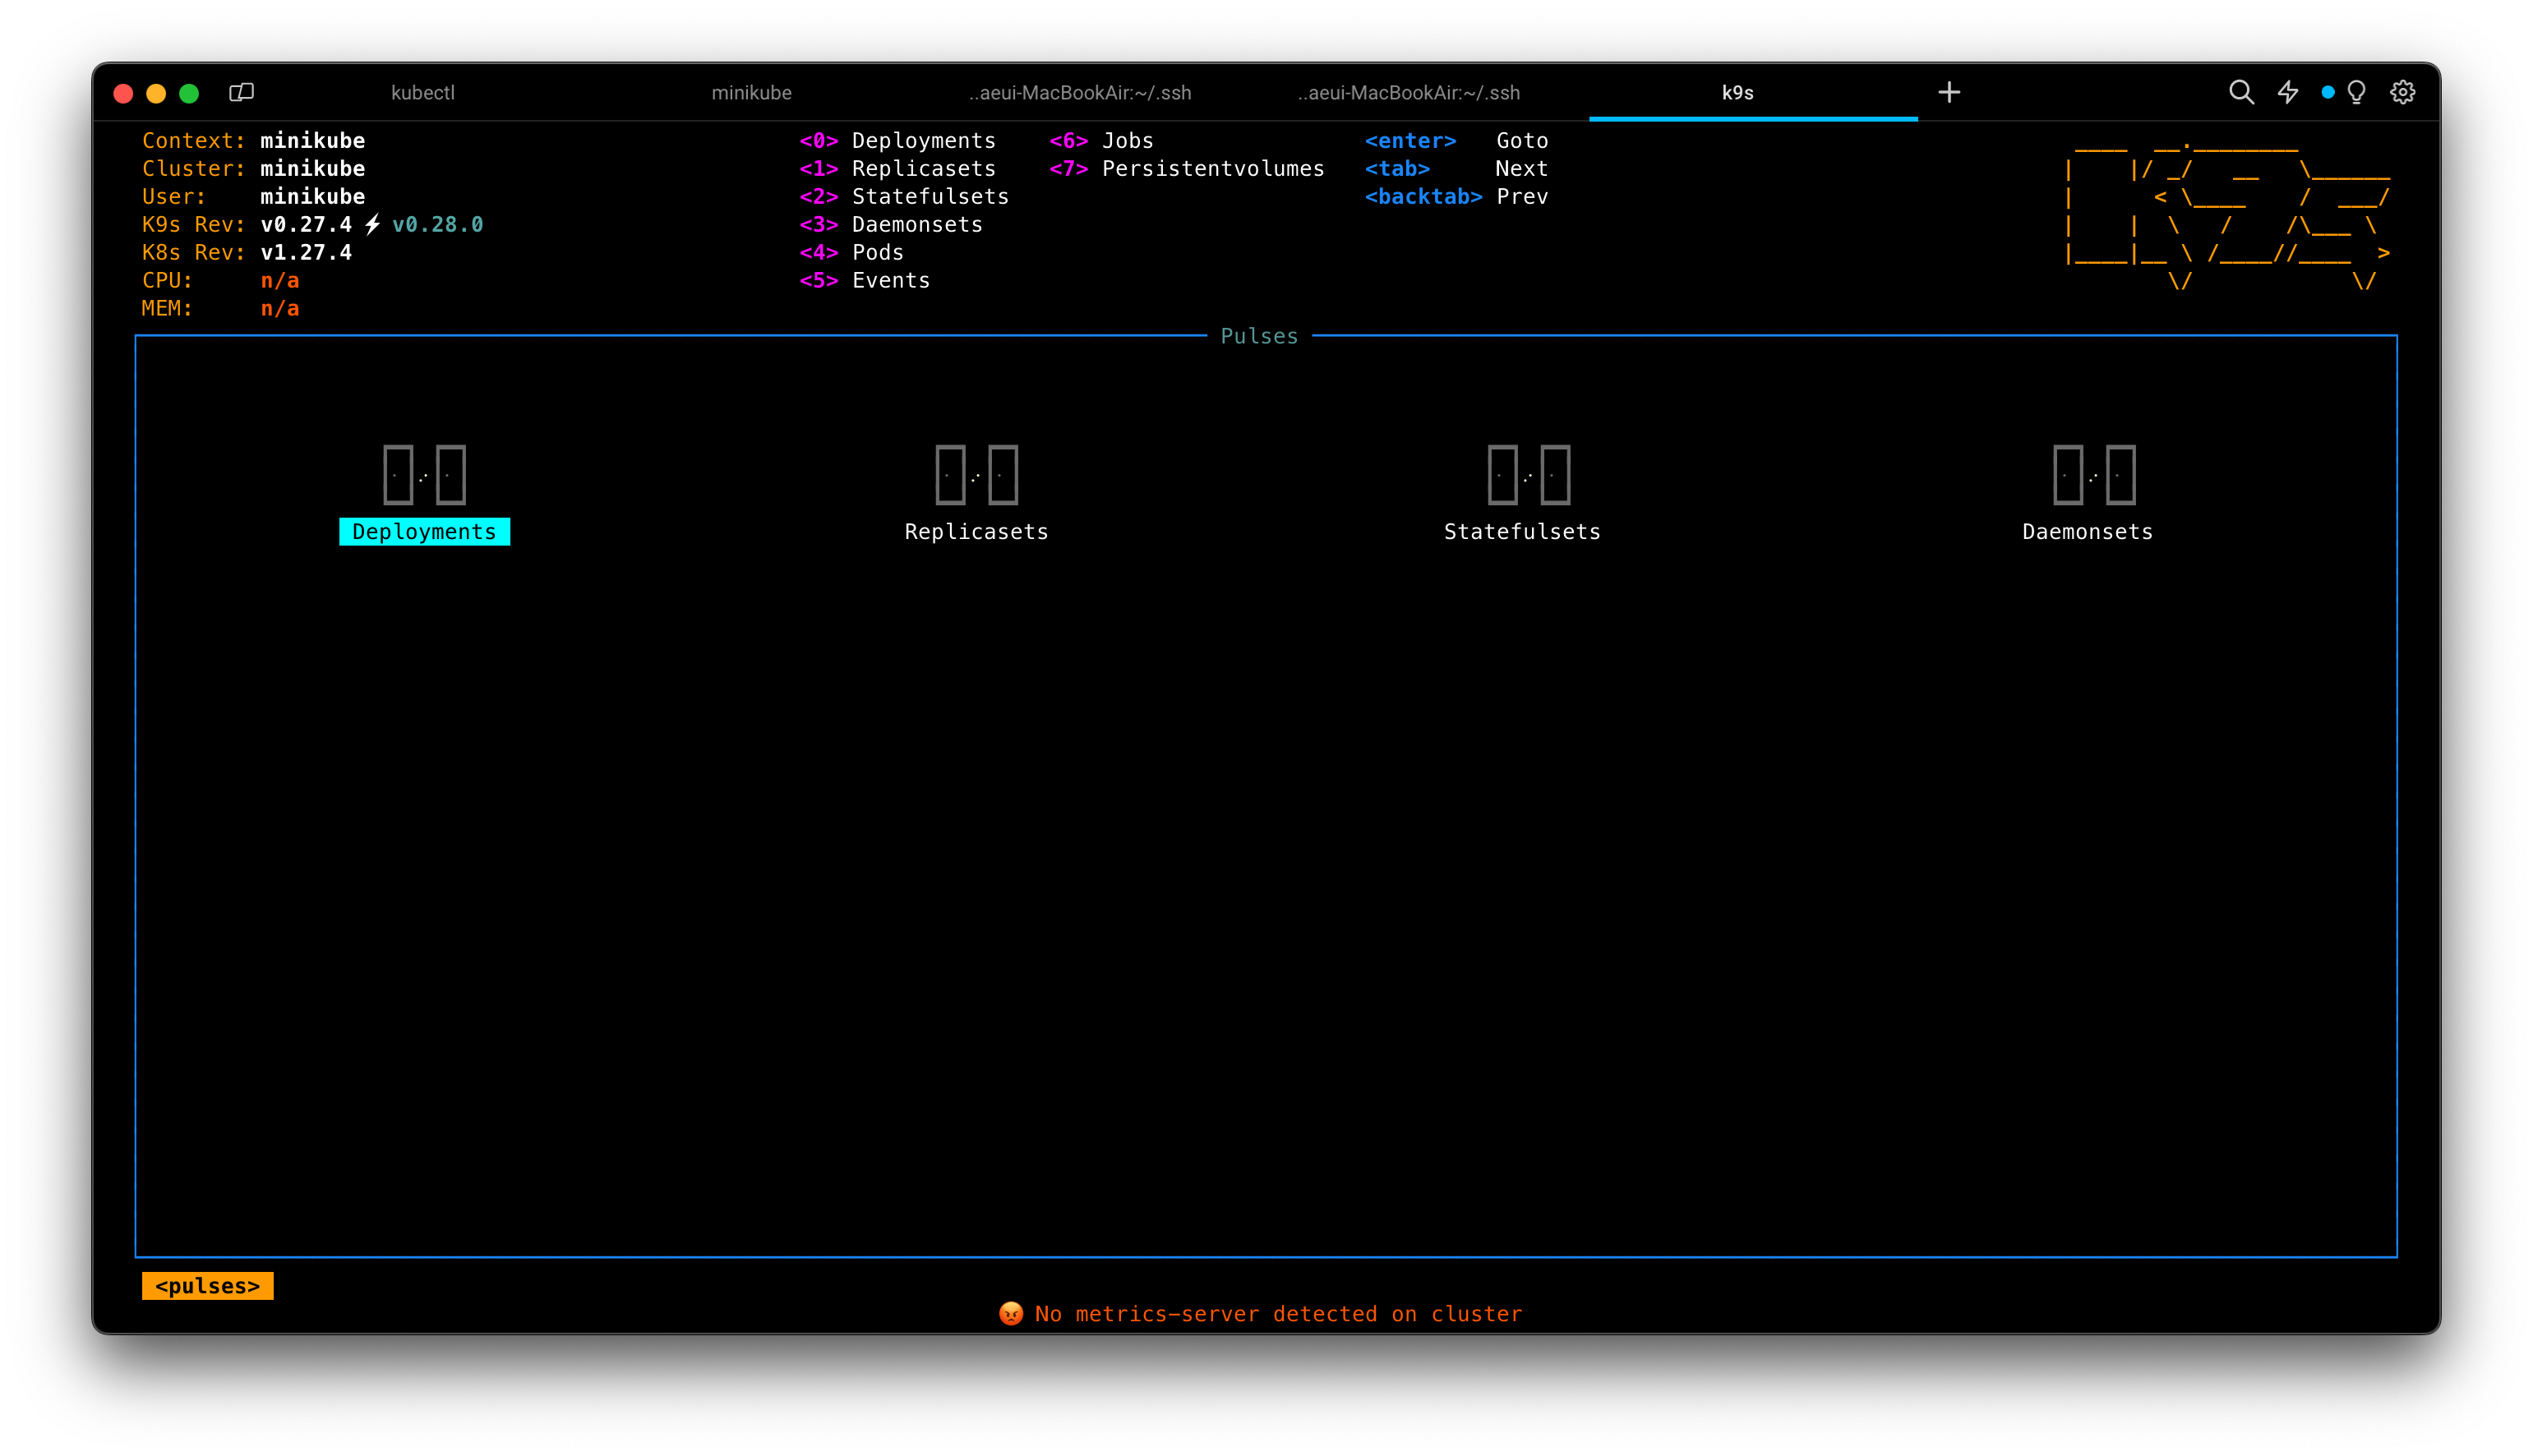Click the Daemonsets pulse gauge graphic
Viewport: 2533px width, 1456px height.
click(2093, 474)
